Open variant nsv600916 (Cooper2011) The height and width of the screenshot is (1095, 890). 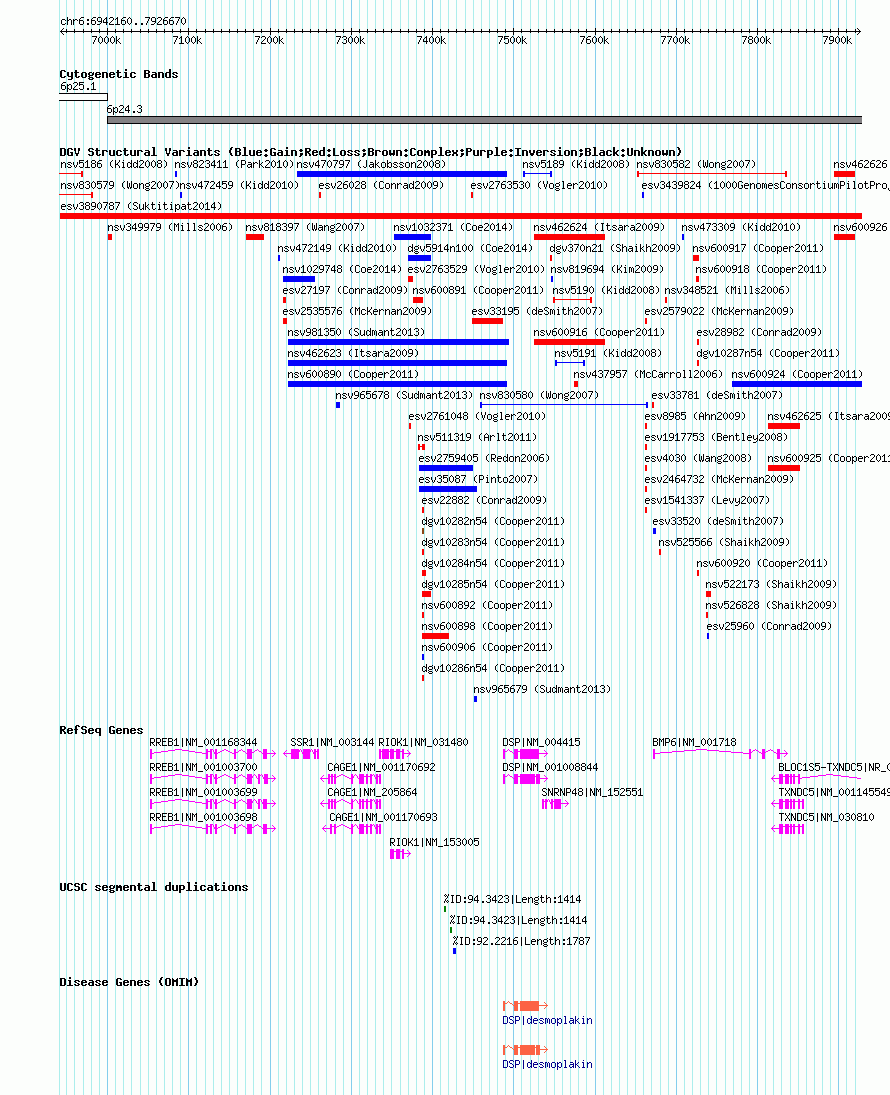coord(599,332)
